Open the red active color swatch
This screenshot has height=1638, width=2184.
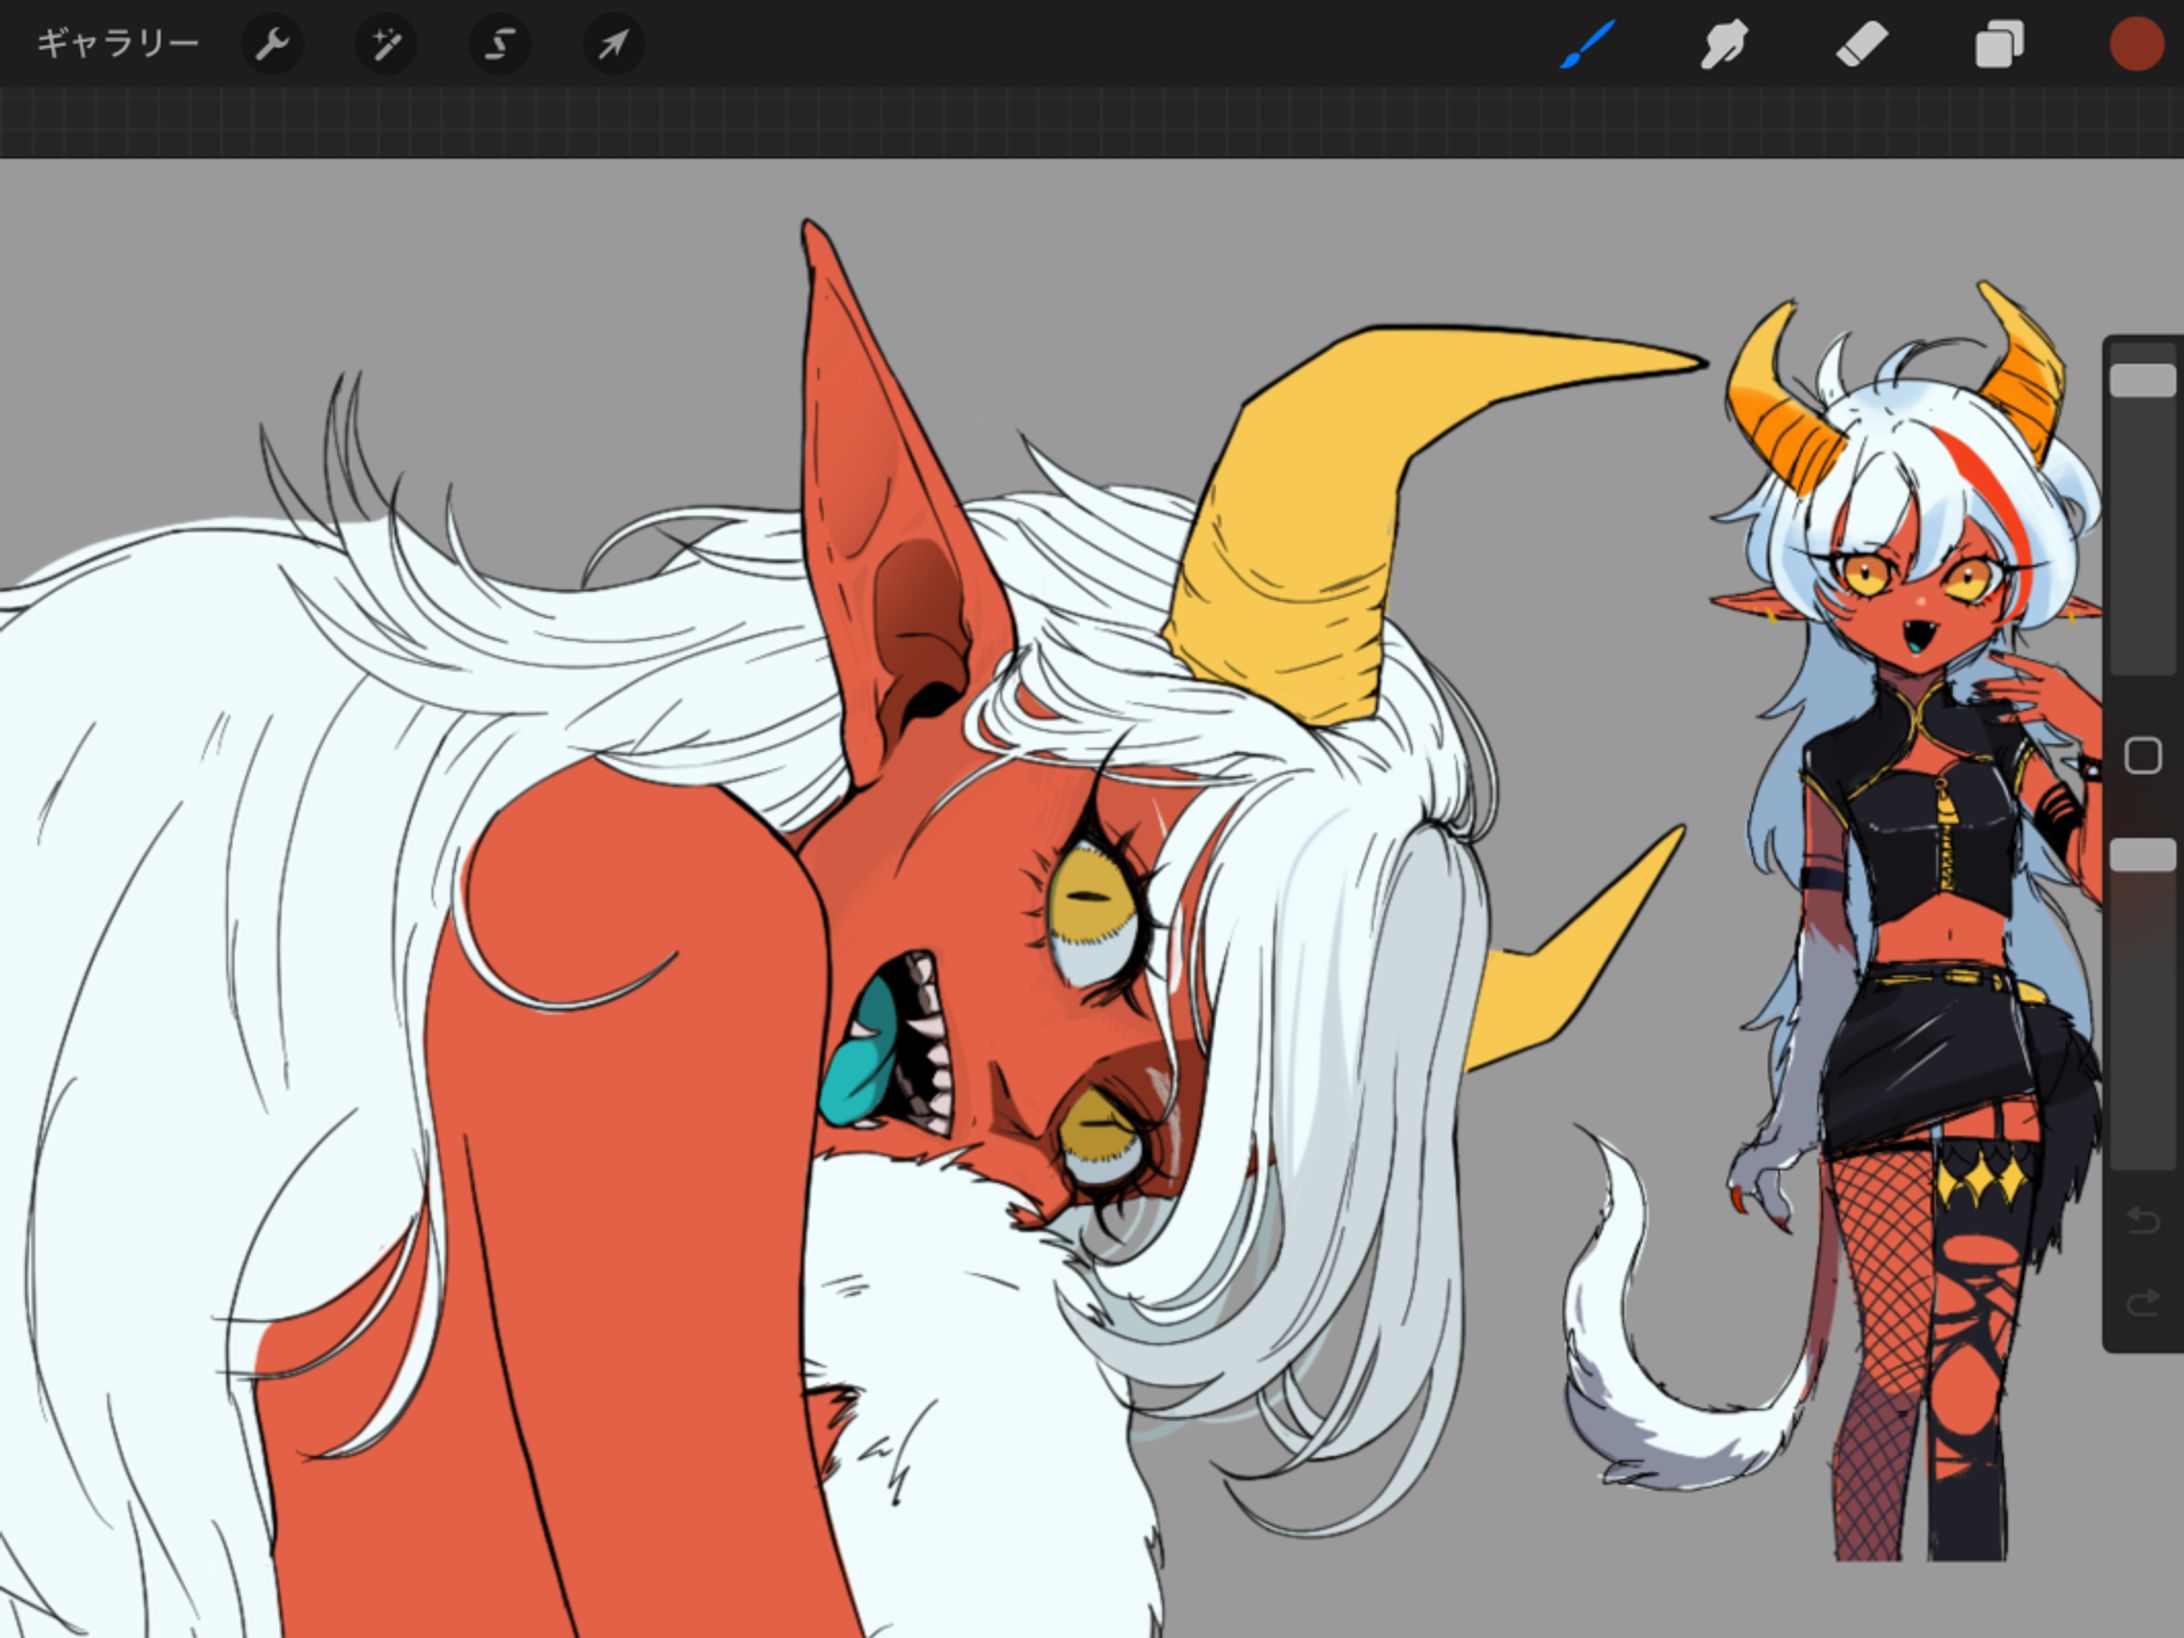2136,44
